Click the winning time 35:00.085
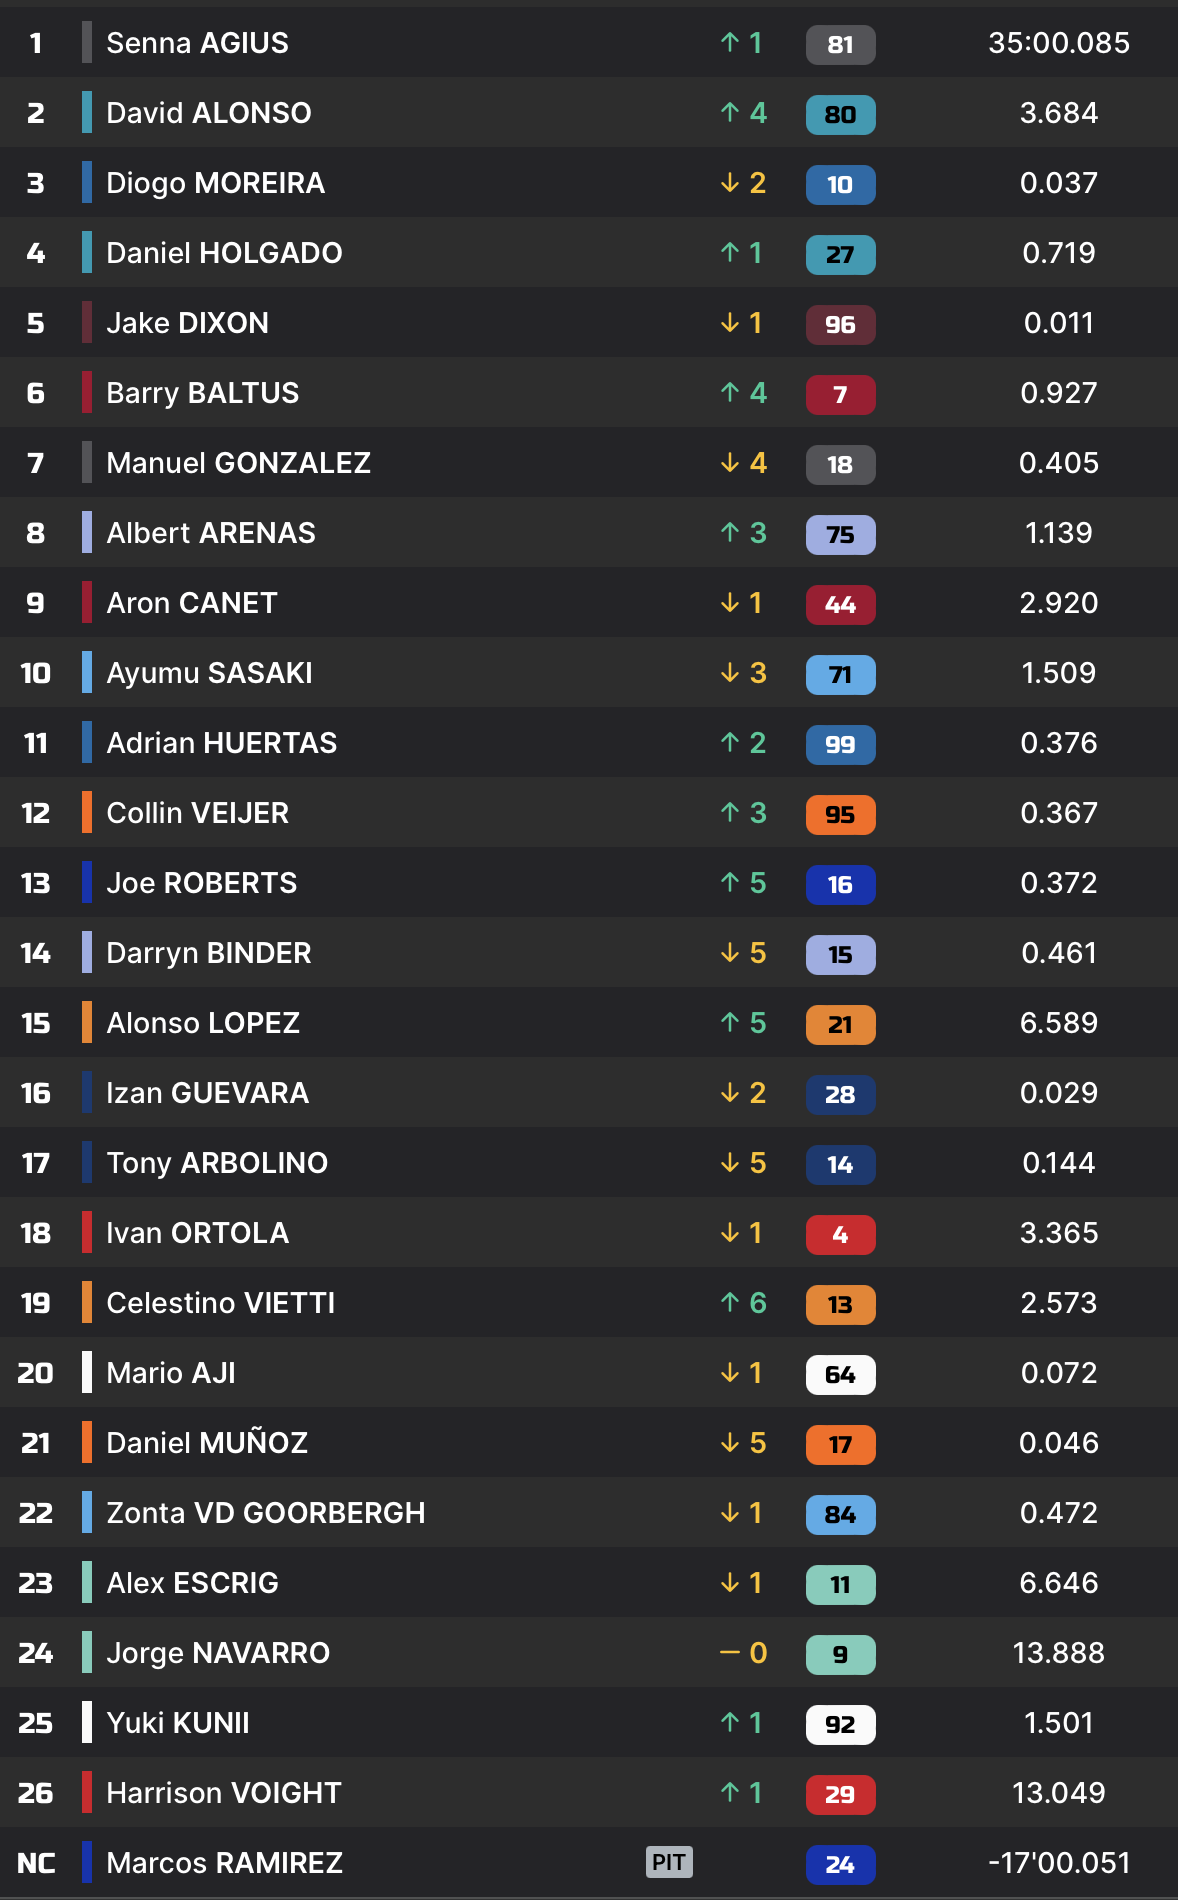 tap(1058, 43)
